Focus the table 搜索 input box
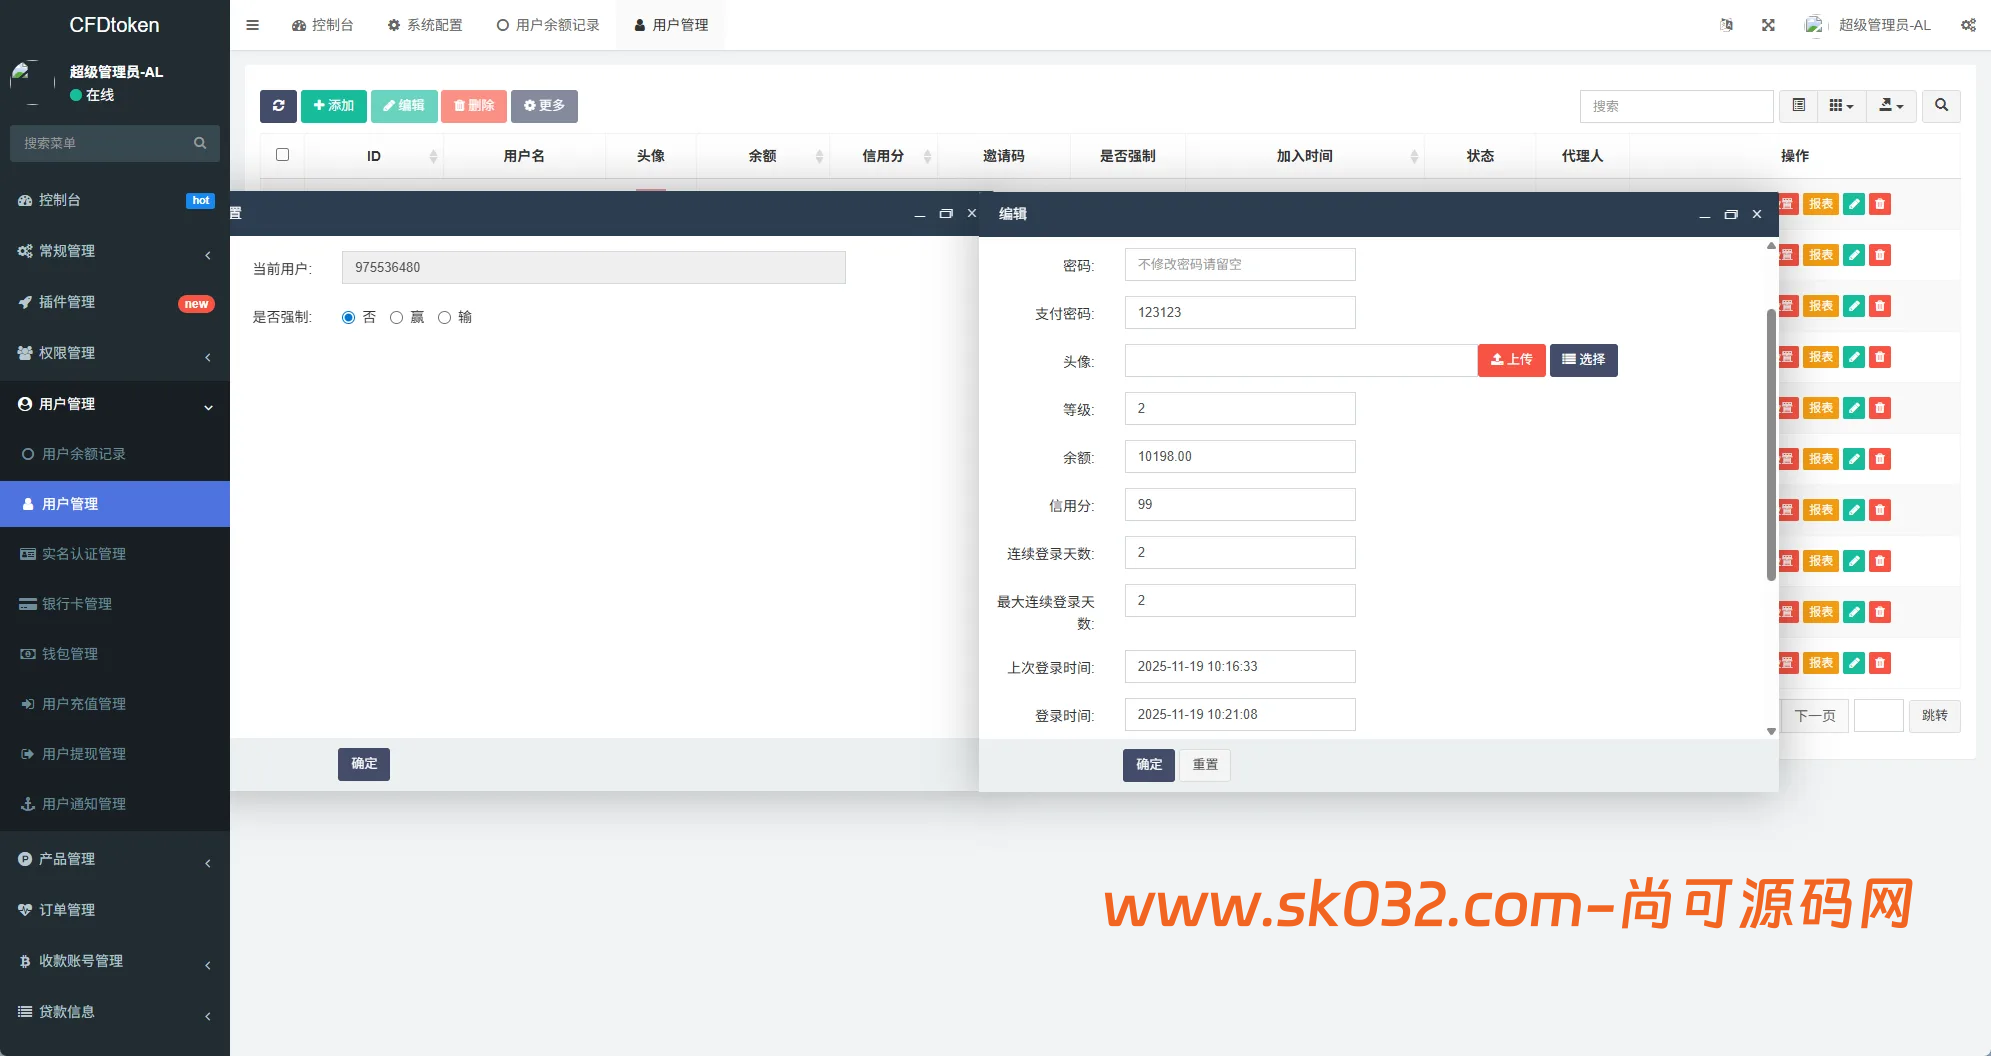Screen dimensions: 1991x1056 pyautogui.click(x=1677, y=106)
